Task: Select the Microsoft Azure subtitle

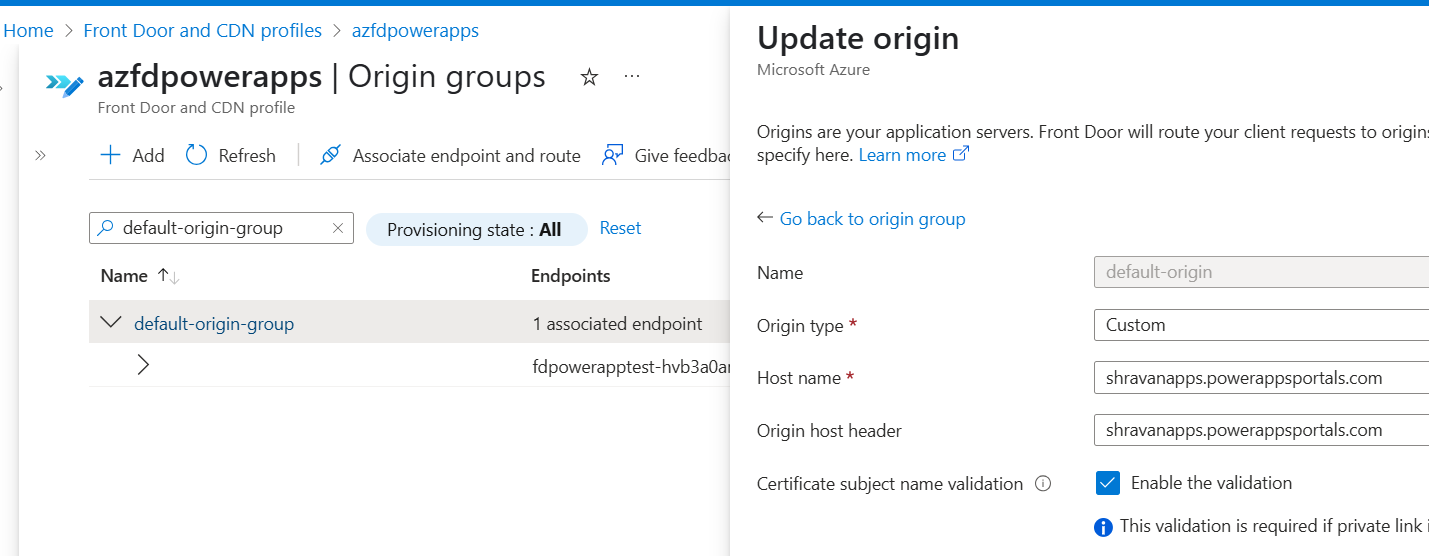Action: pos(813,70)
